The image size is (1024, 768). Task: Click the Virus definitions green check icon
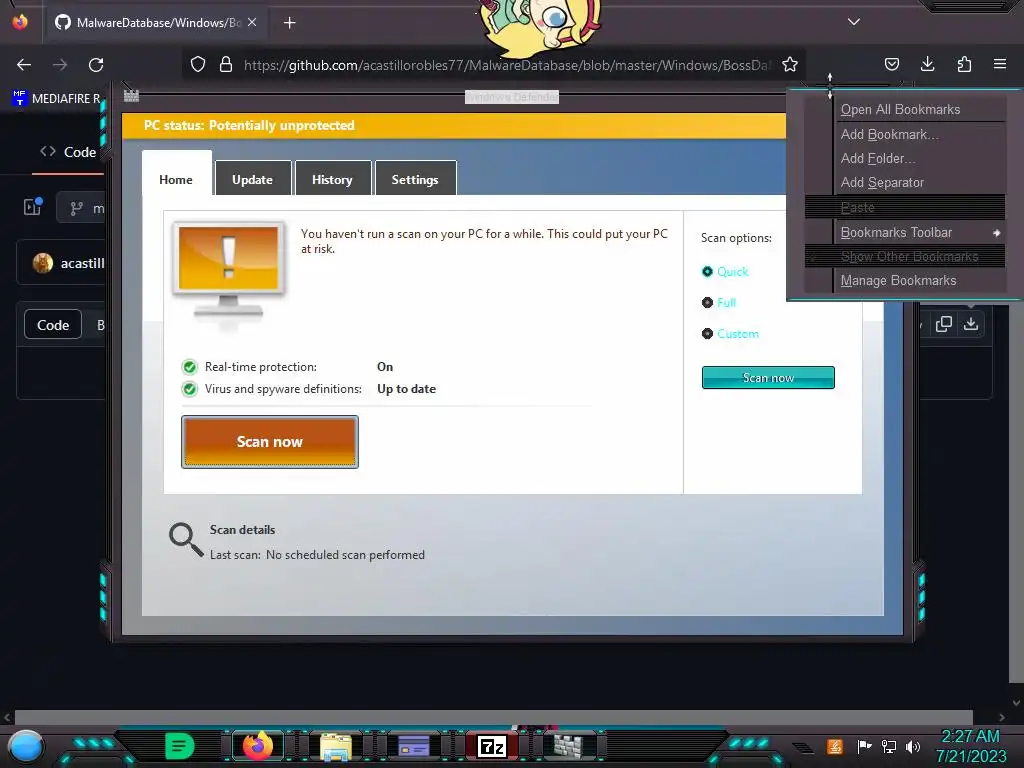[x=189, y=389]
